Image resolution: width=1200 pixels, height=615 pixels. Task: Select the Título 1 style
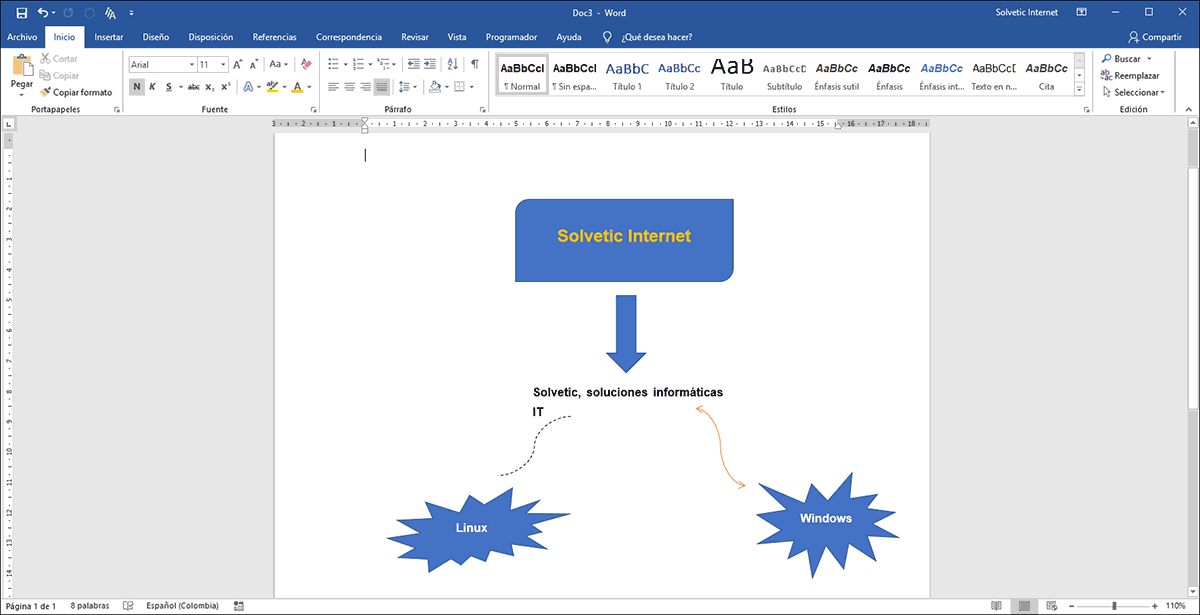(x=627, y=74)
